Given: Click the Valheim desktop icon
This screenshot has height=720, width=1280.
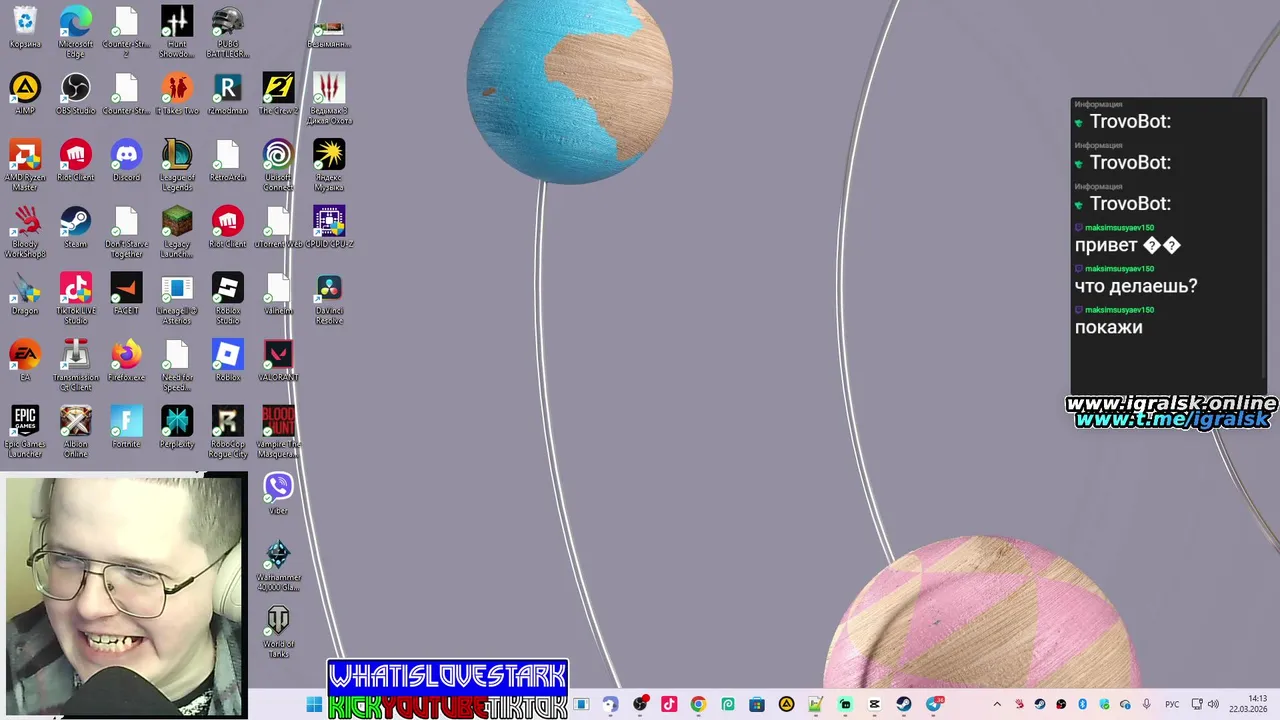Looking at the screenshot, I should point(278,294).
